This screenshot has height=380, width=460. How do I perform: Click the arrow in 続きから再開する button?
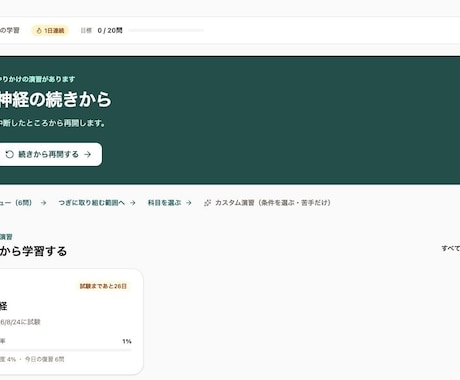click(x=87, y=154)
